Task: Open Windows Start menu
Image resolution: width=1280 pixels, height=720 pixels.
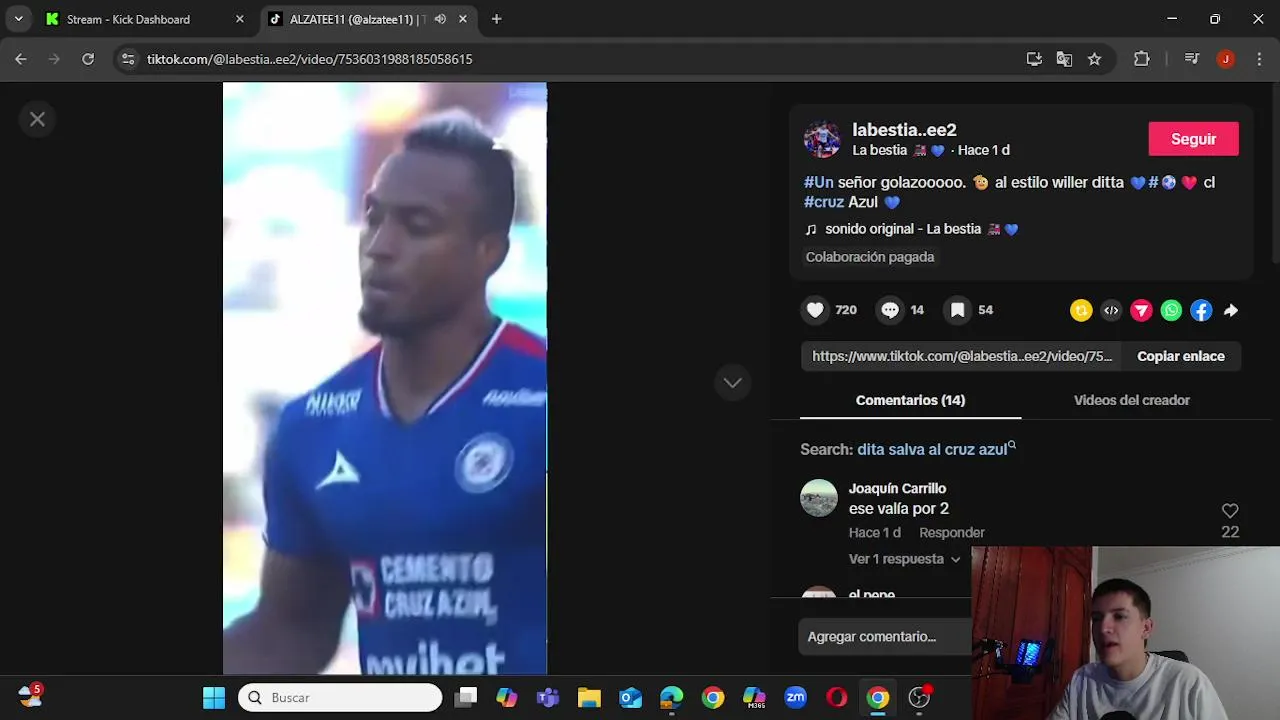Action: coord(214,698)
